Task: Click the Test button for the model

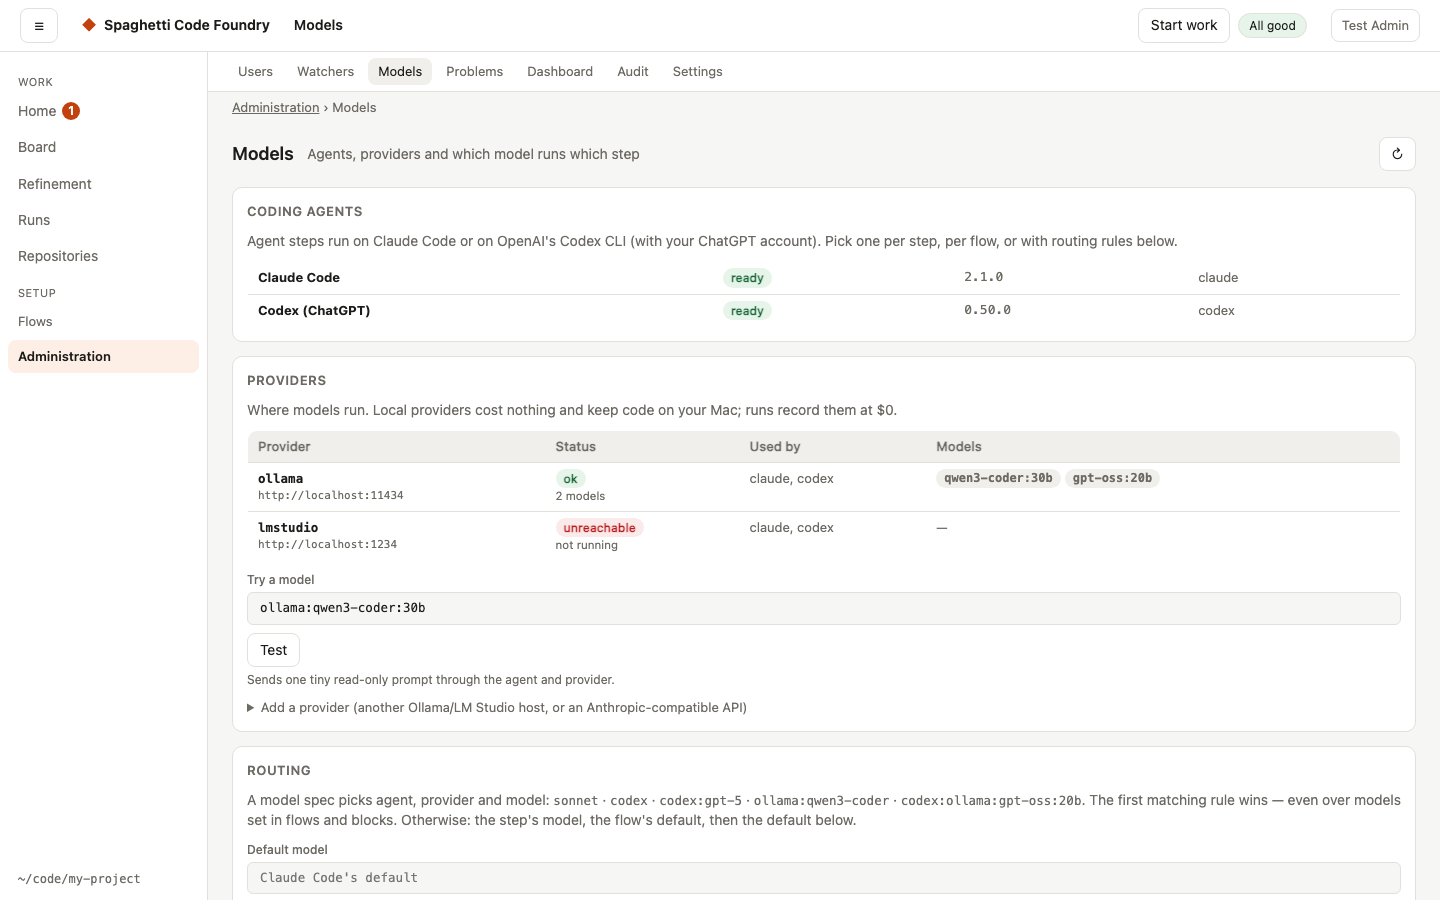Action: [273, 650]
